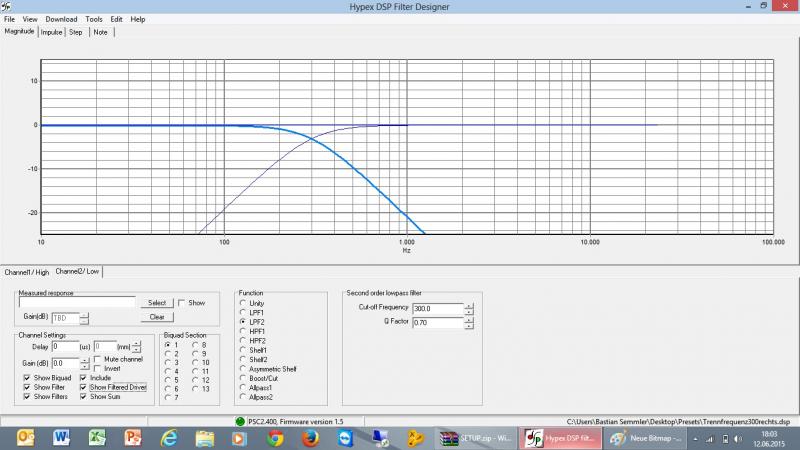Viewport: 800px width, 450px height.
Task: Toggle the Show Biquad checkbox
Action: [25, 379]
